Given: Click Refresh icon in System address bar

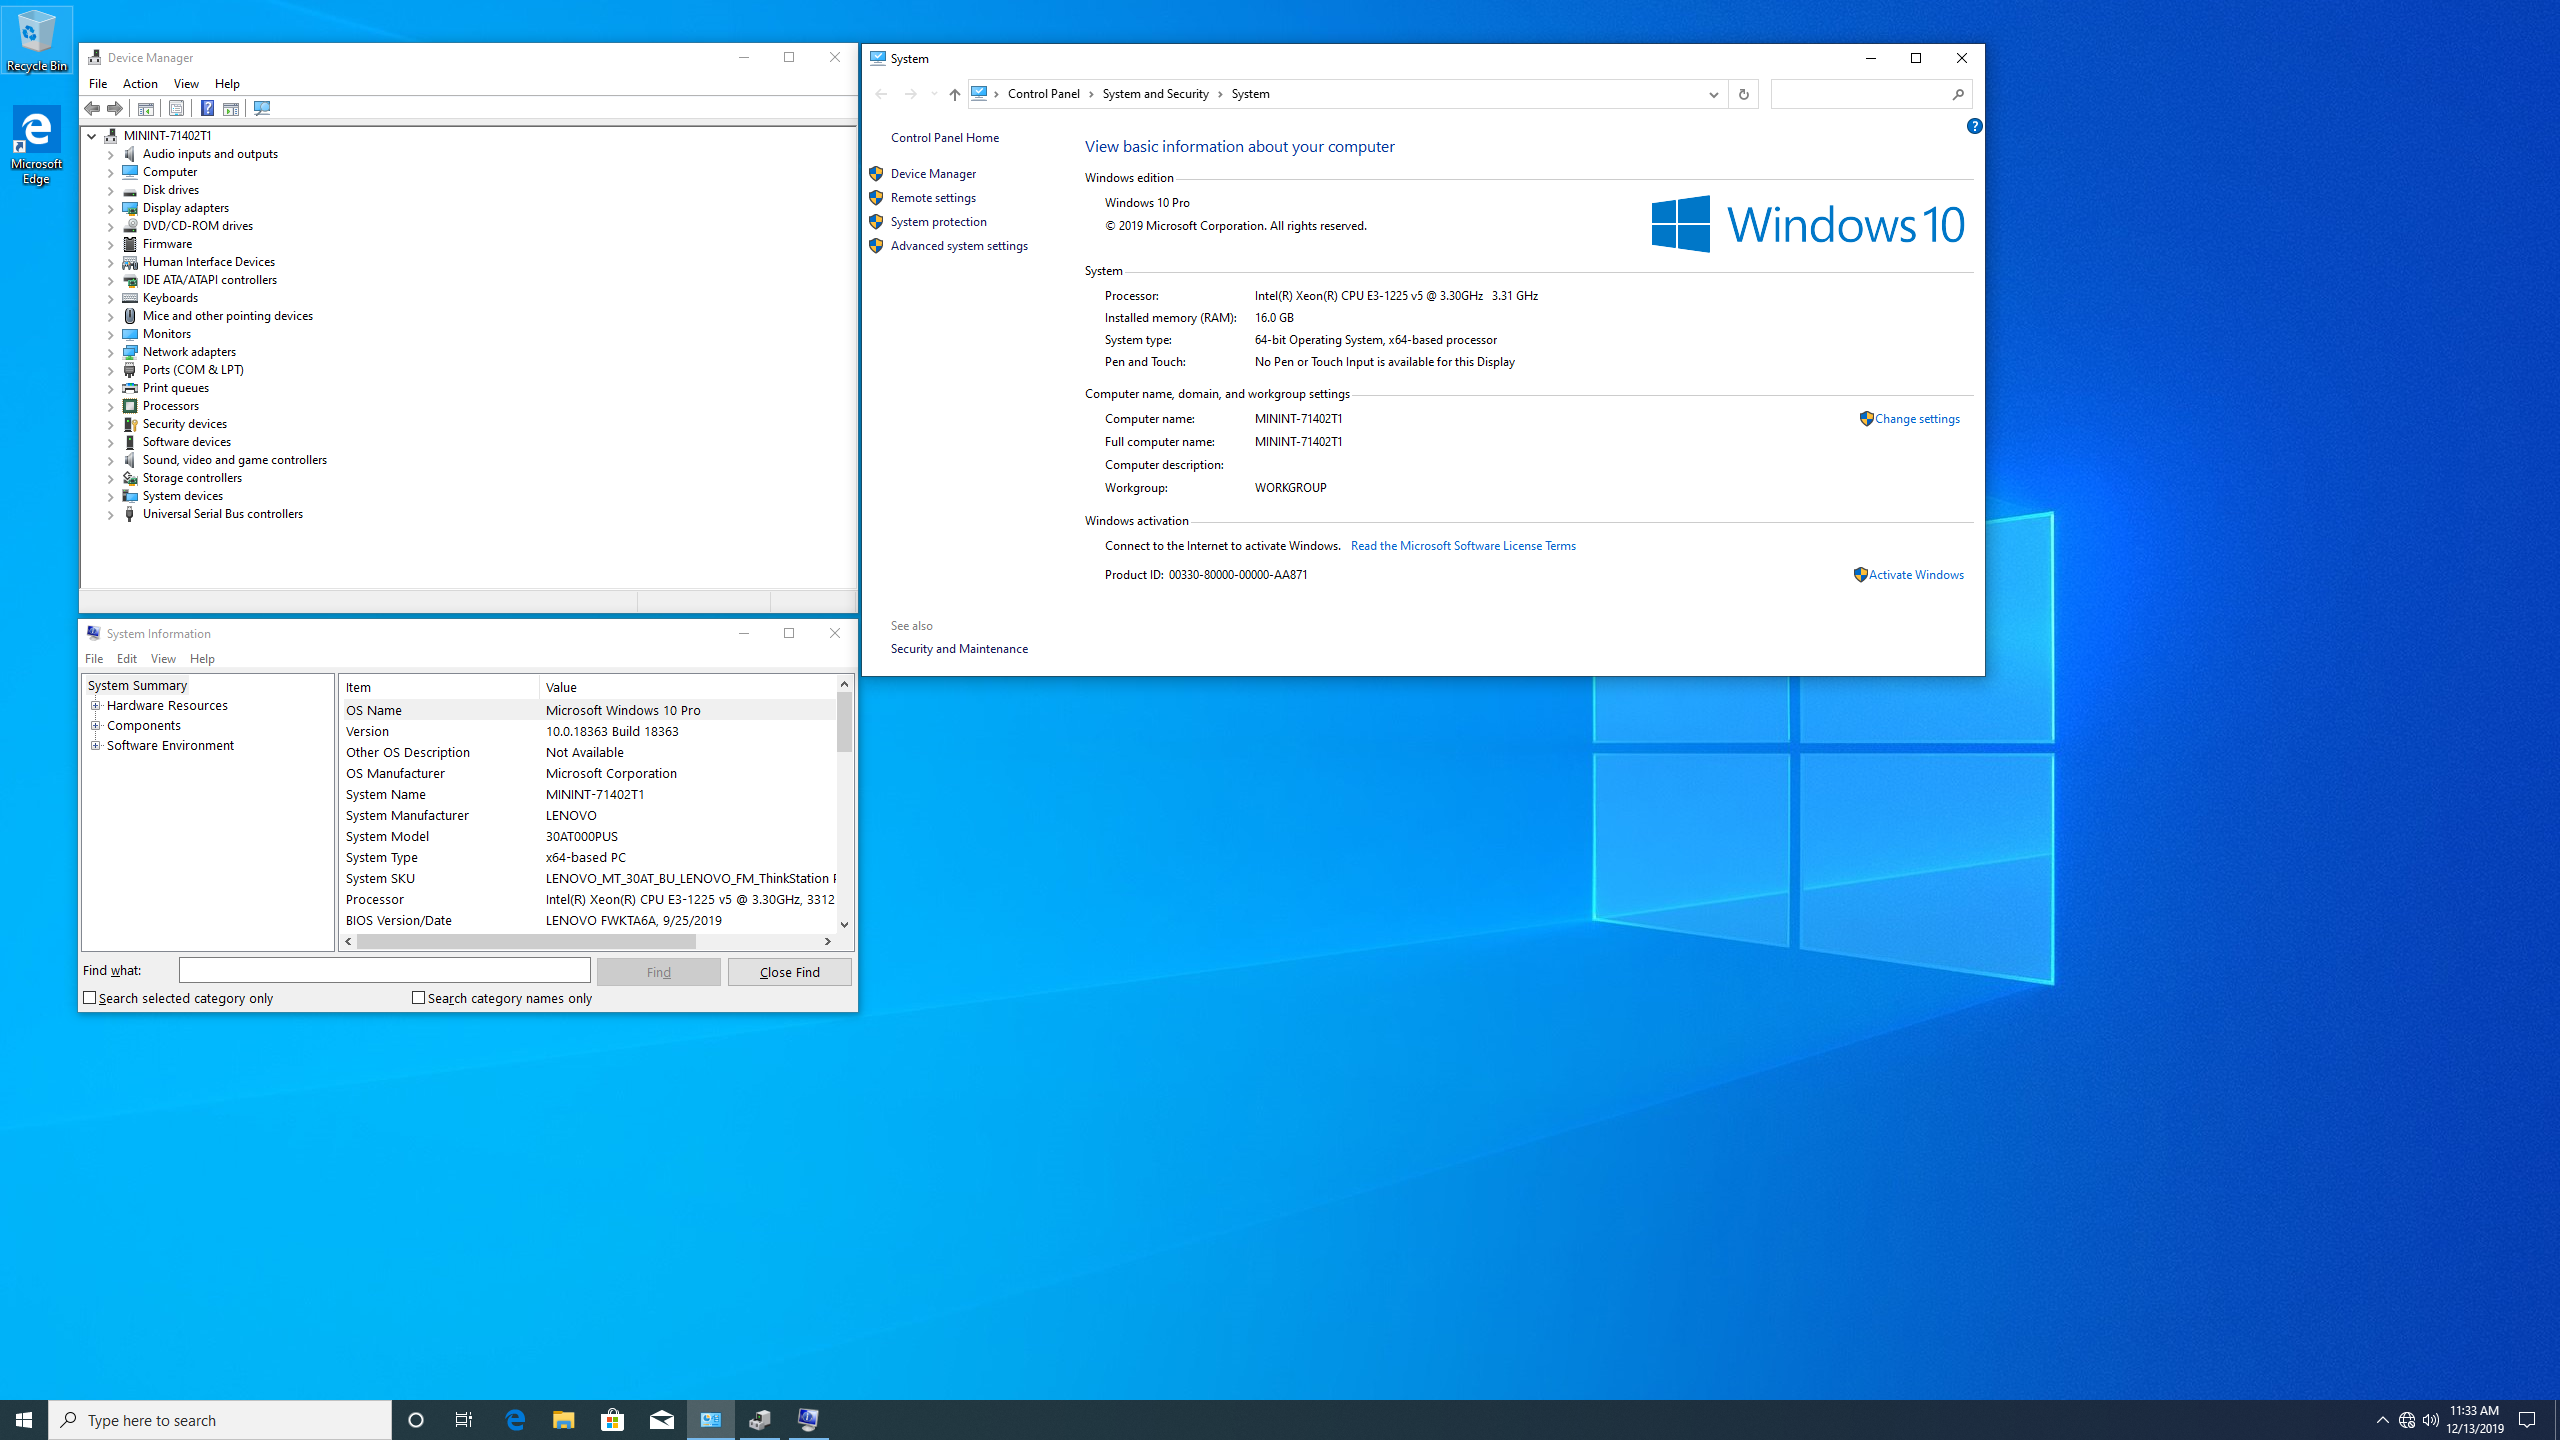Looking at the screenshot, I should (x=1743, y=94).
